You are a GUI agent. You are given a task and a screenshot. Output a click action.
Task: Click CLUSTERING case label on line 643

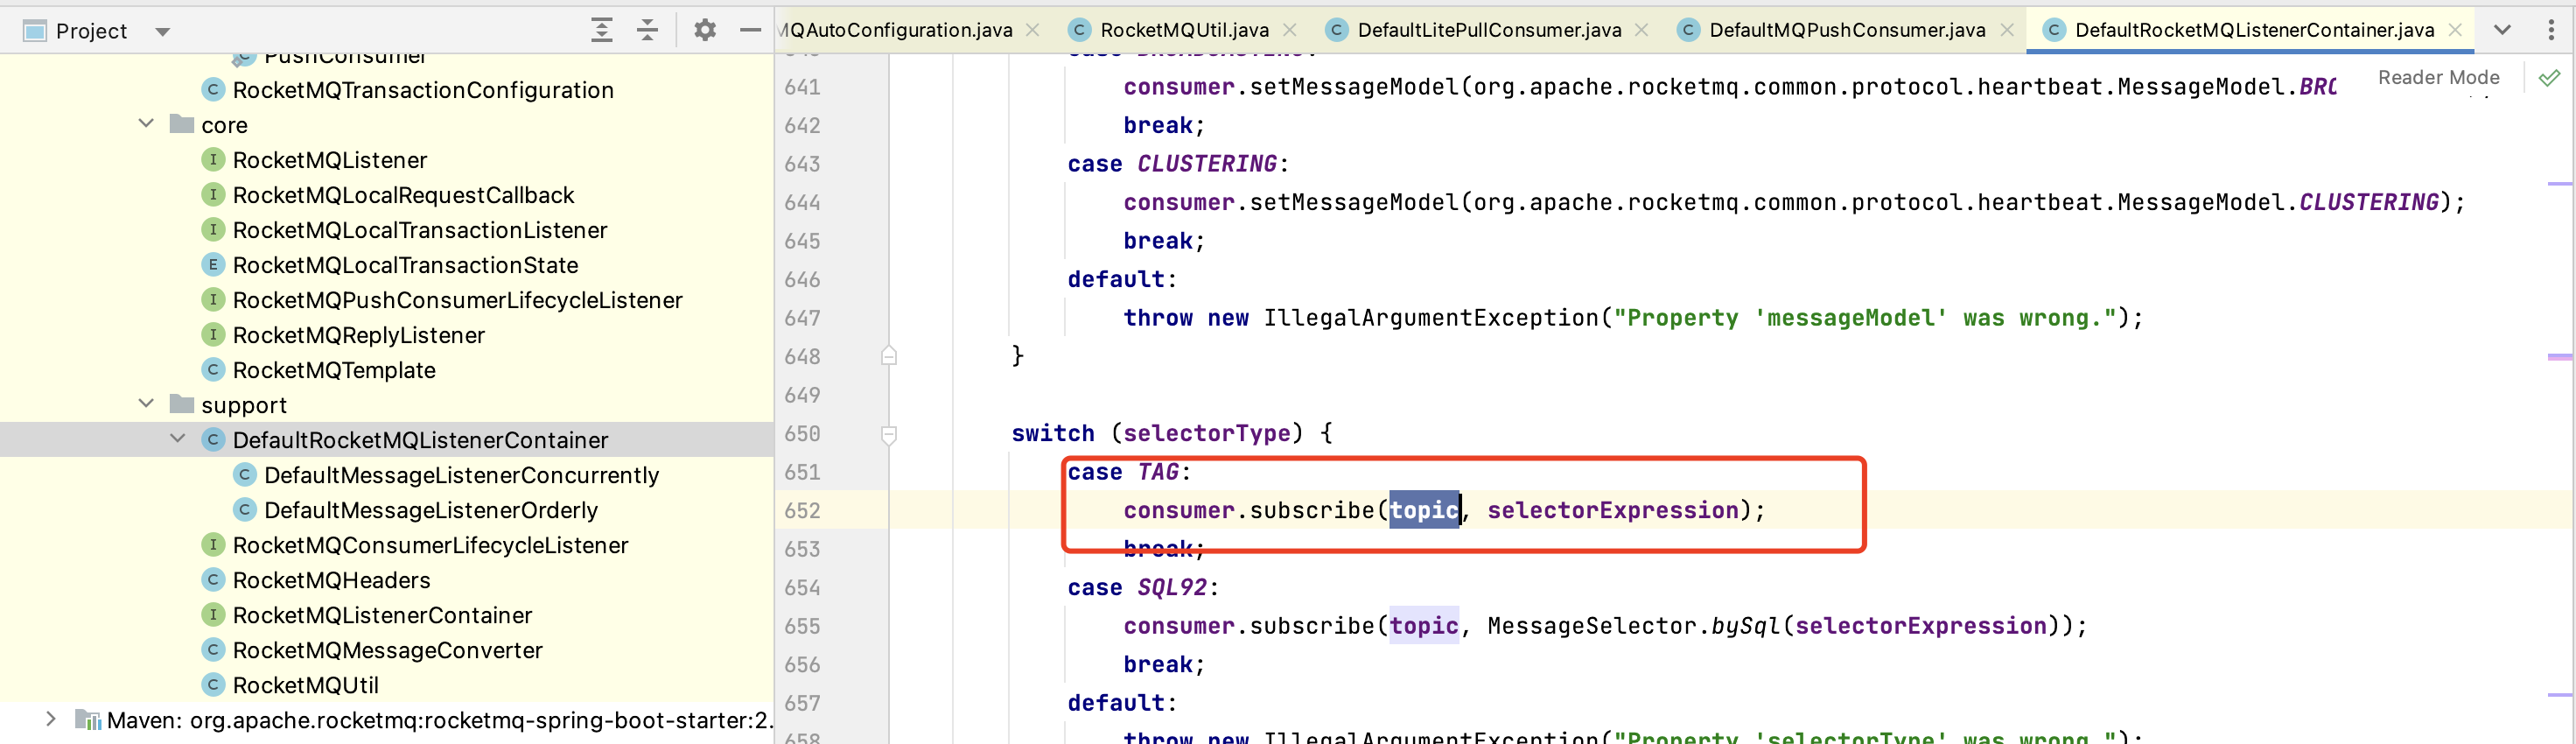tap(1207, 164)
